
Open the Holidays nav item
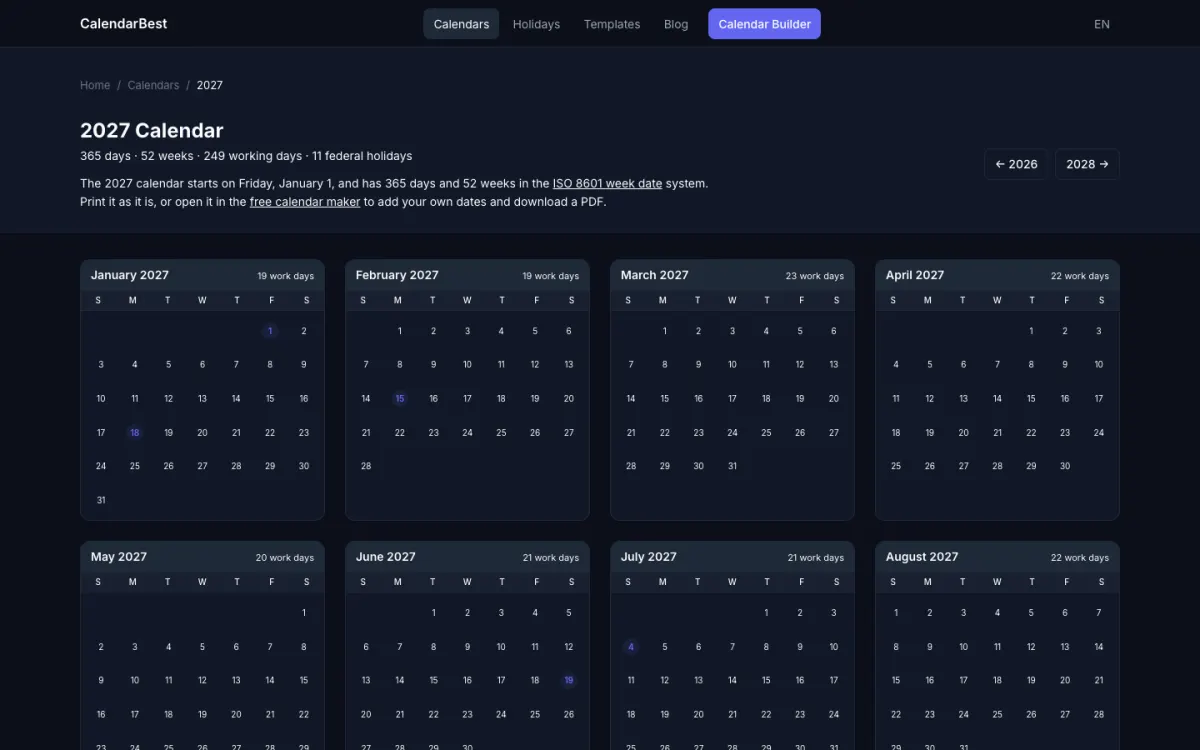(x=536, y=24)
